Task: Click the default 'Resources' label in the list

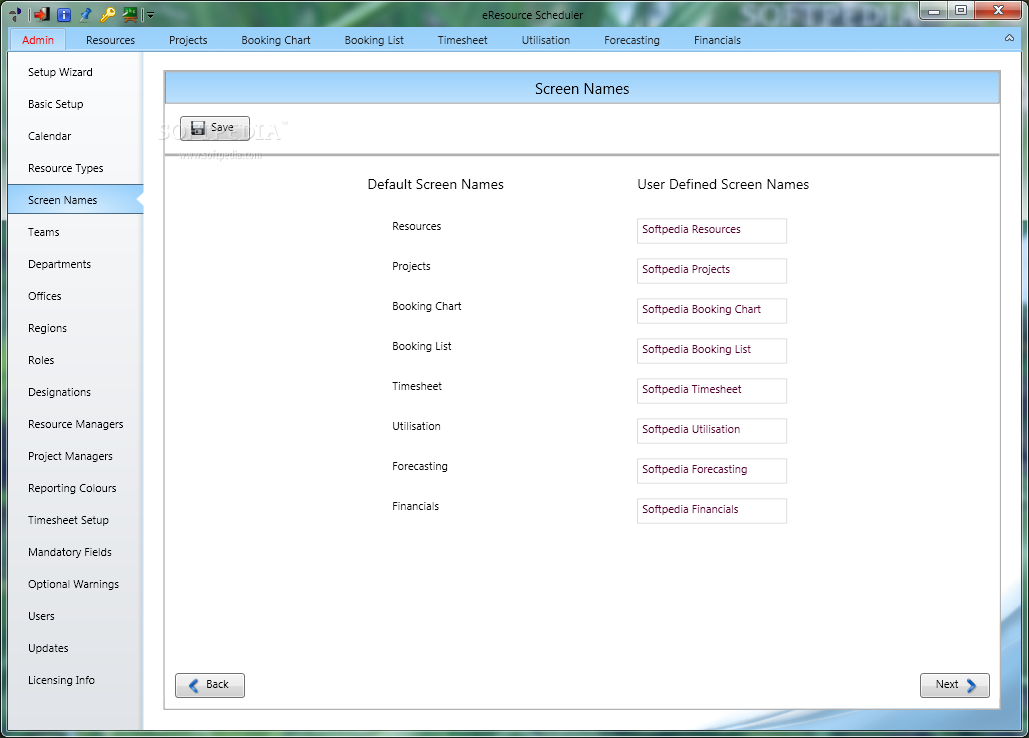Action: (417, 226)
